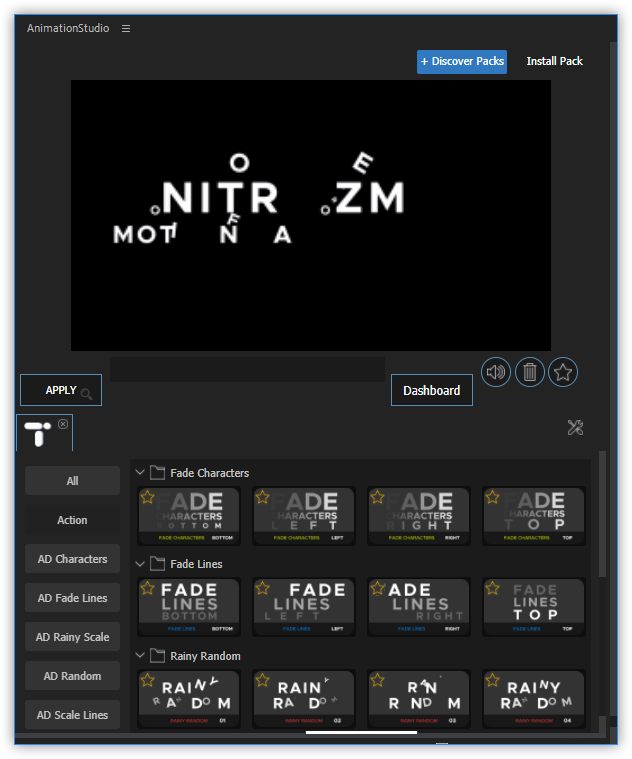Image resolution: width=632 pixels, height=759 pixels.
Task: Select the AD Random category
Action: [72, 676]
